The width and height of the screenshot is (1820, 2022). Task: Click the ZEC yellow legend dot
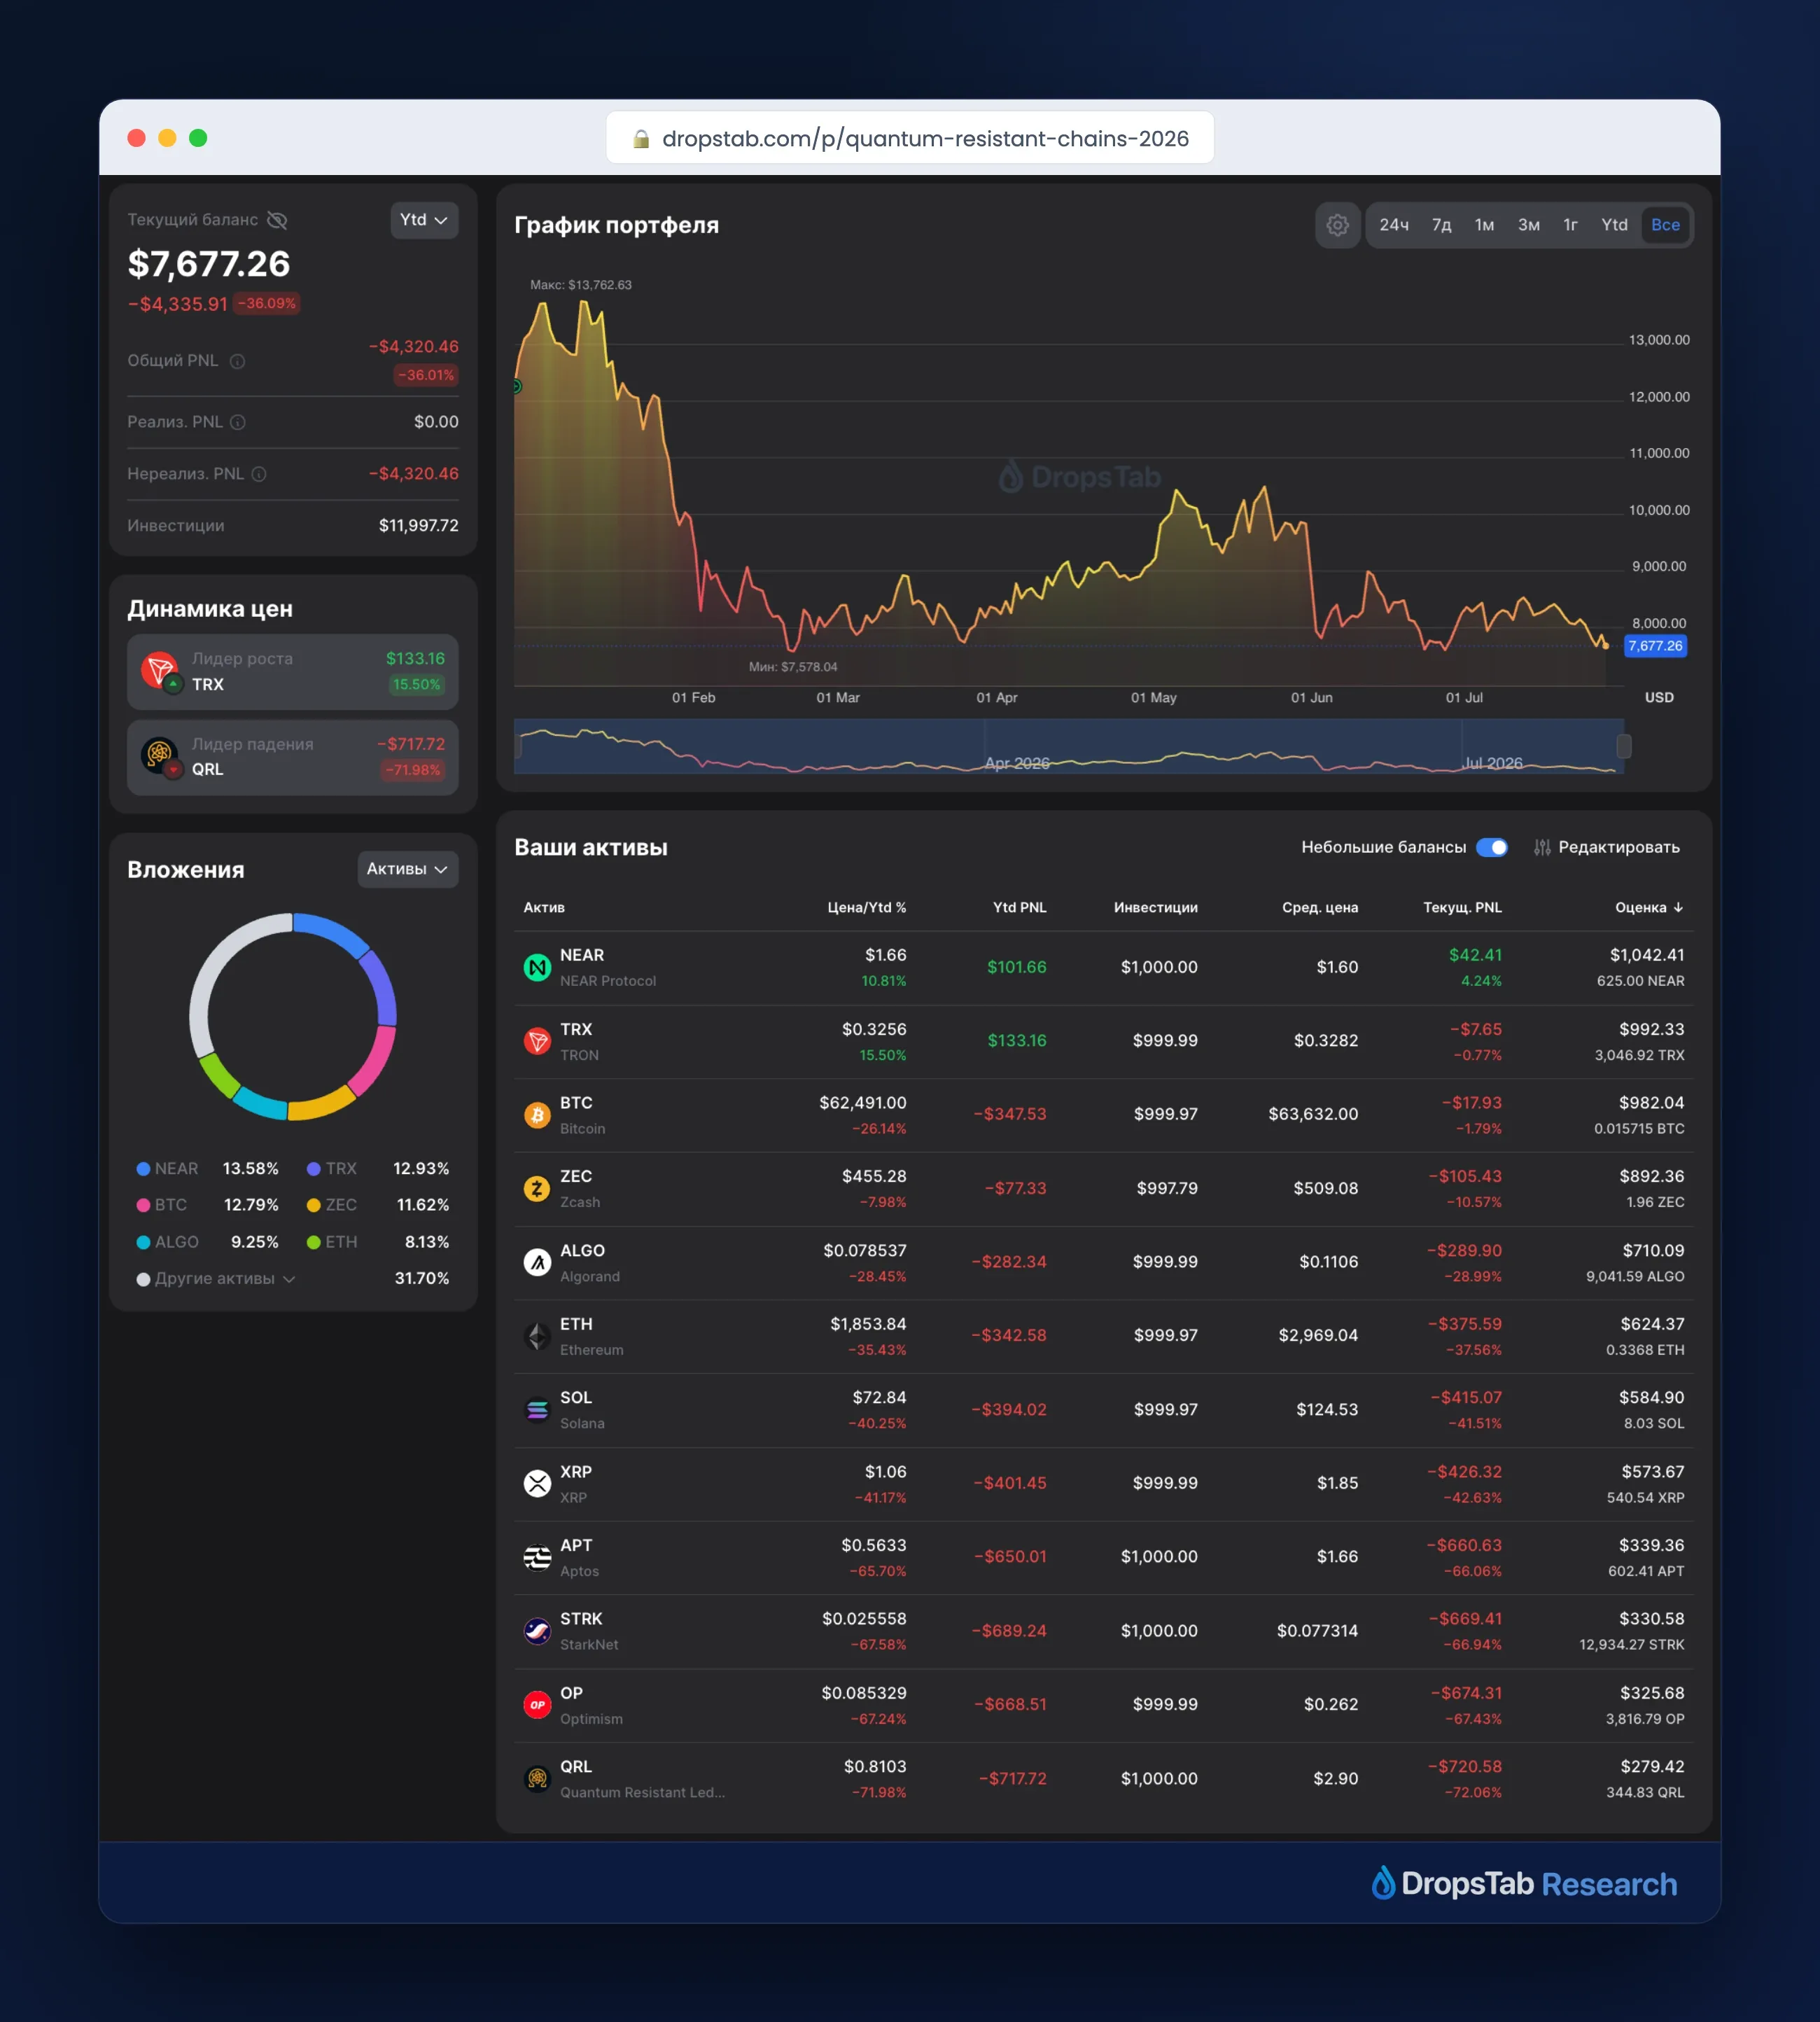pyautogui.click(x=314, y=1205)
